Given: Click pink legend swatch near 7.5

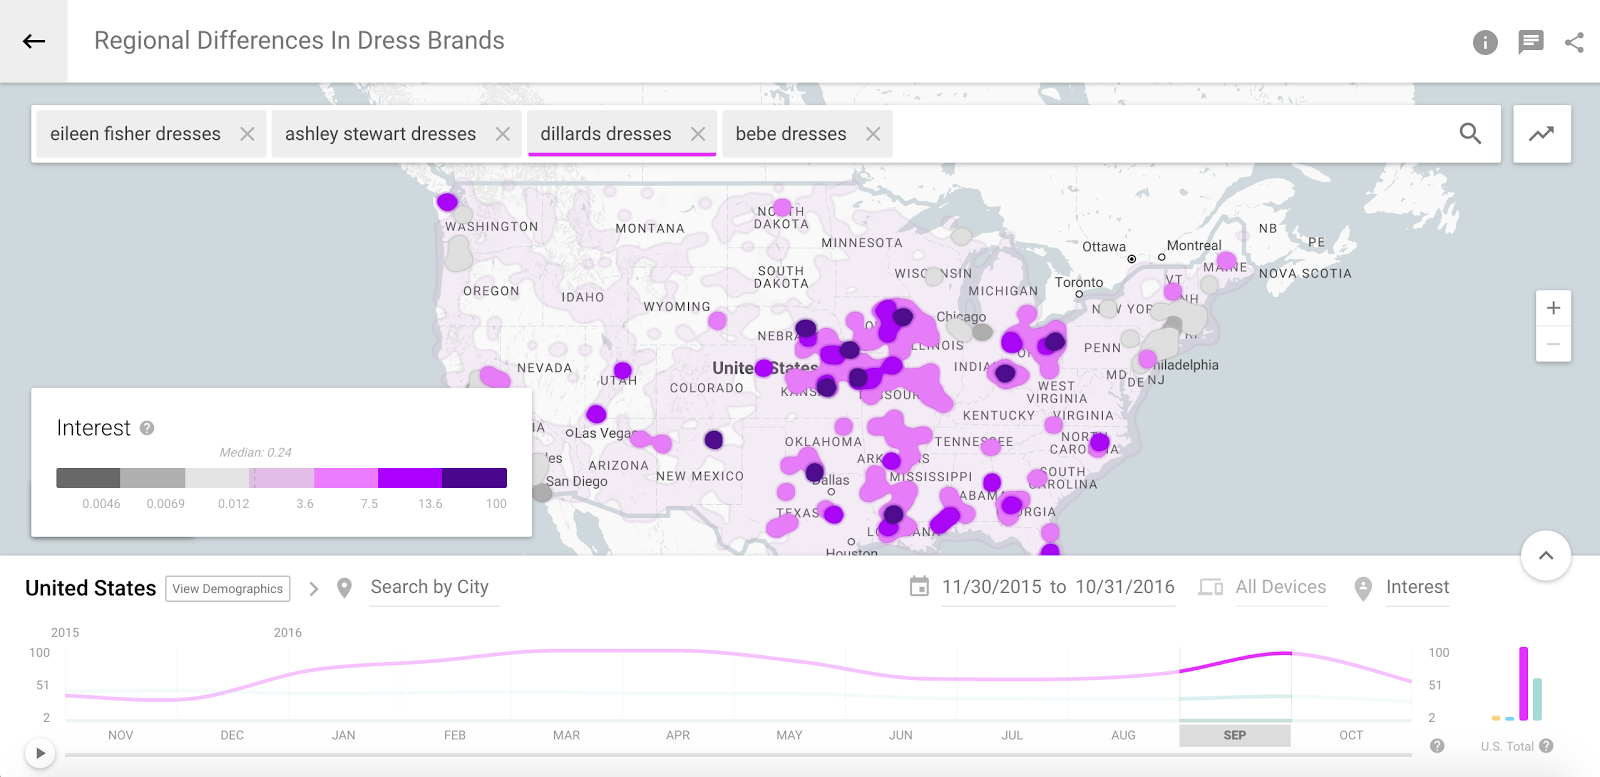Looking at the screenshot, I should point(346,478).
